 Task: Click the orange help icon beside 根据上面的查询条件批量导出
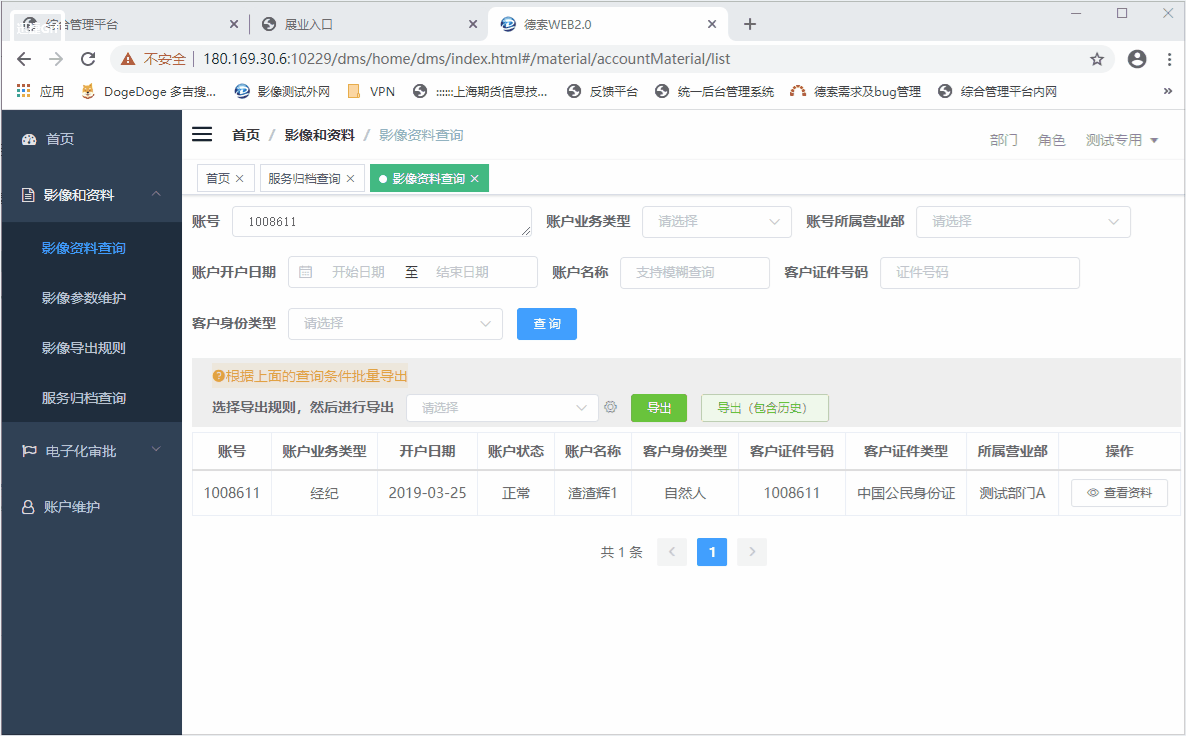pos(218,376)
